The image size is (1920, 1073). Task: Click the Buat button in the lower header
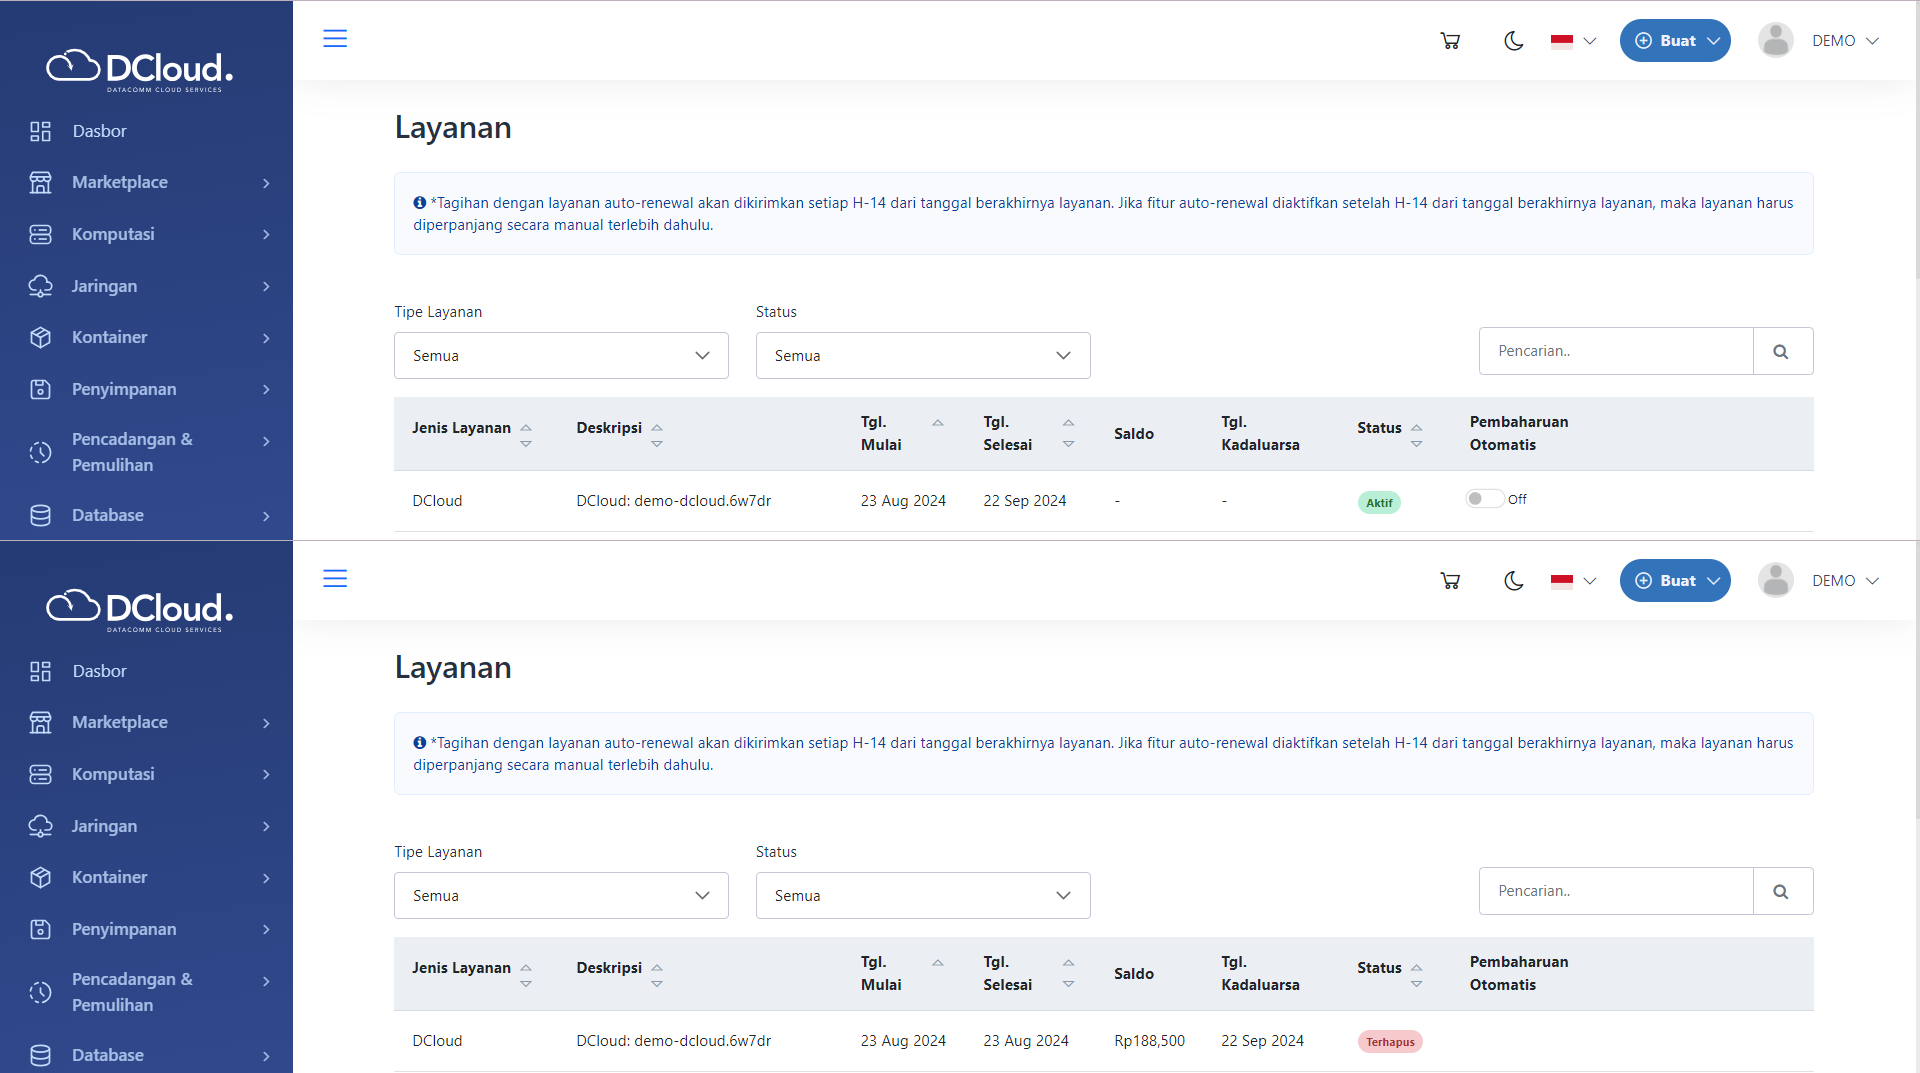[x=1675, y=581]
